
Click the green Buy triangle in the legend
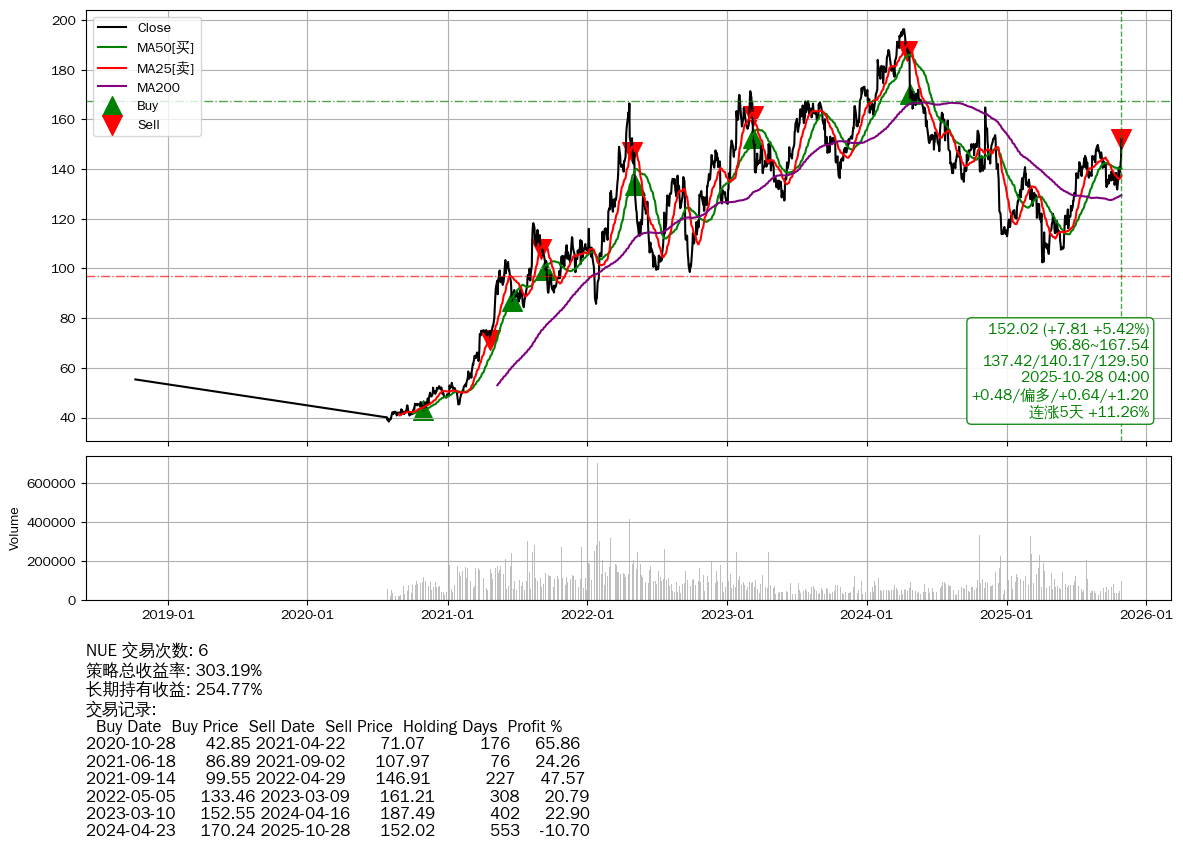tap(113, 106)
